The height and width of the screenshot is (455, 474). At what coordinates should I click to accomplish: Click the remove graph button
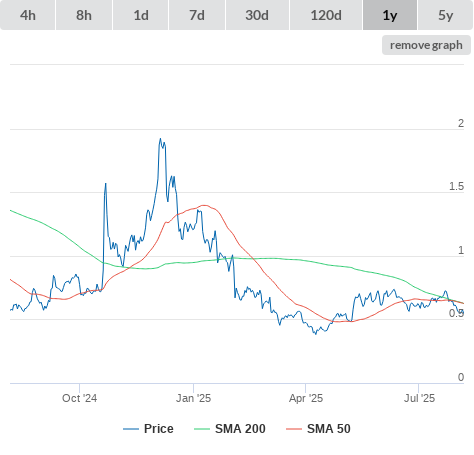[426, 45]
